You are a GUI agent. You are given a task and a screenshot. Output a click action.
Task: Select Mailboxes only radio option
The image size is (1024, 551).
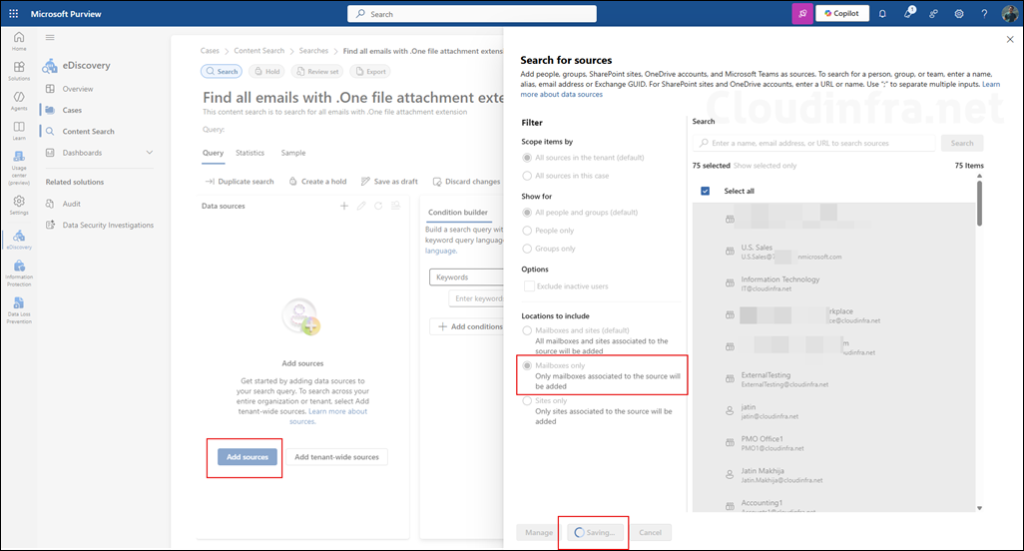point(527,366)
